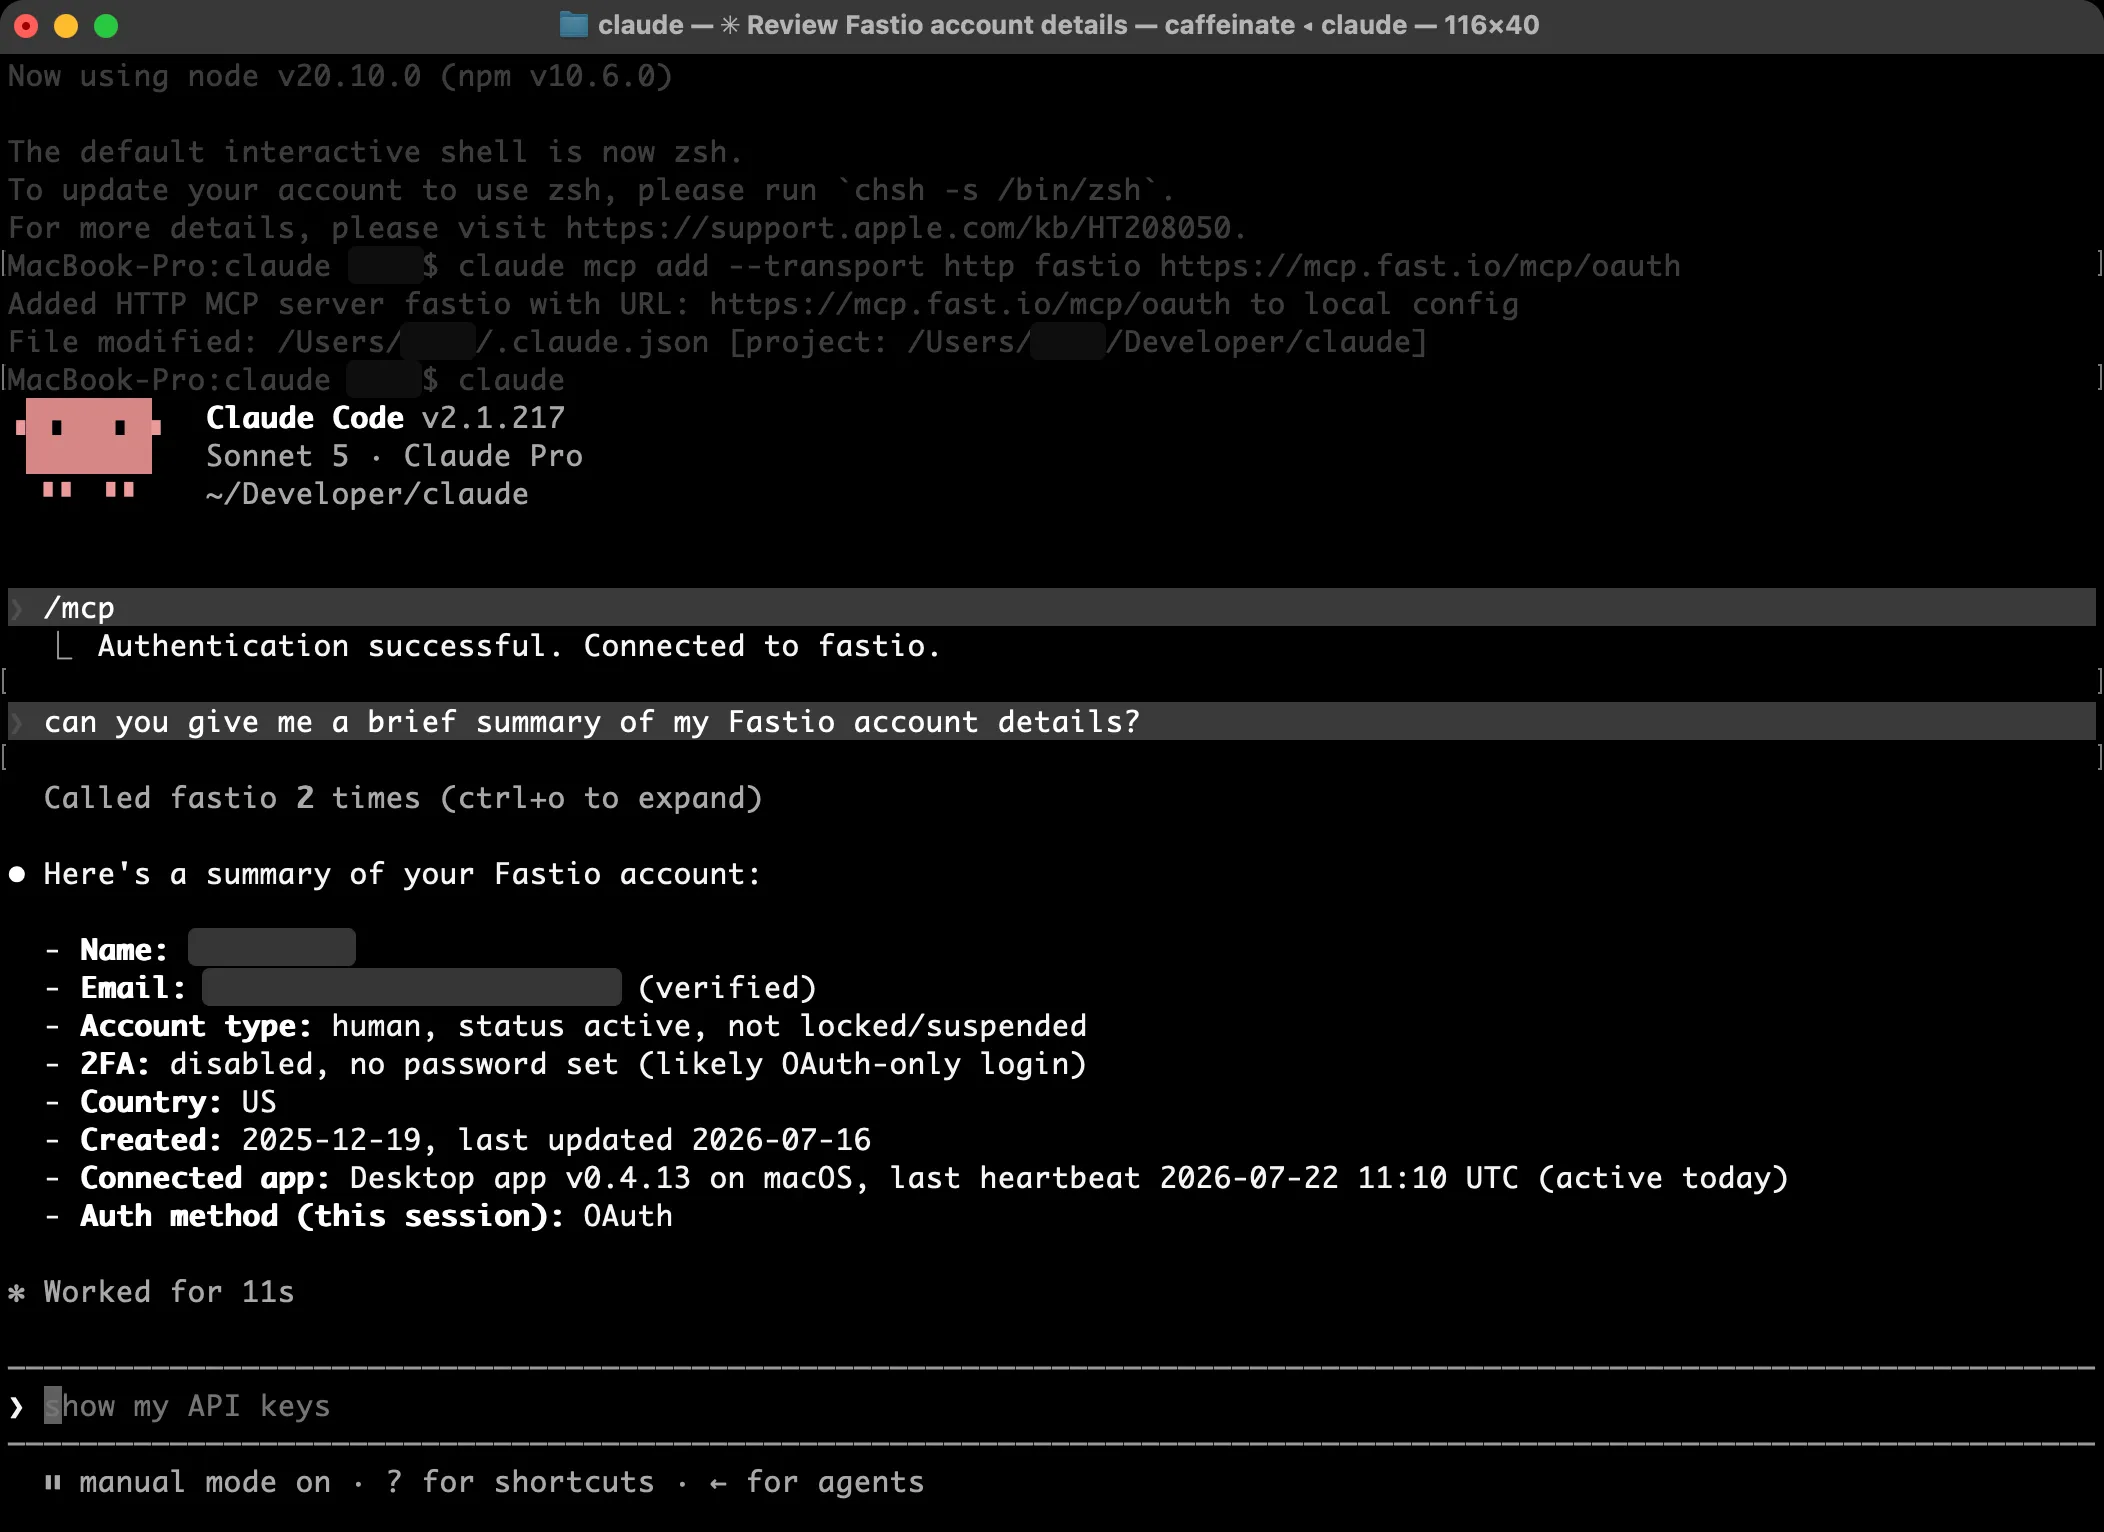Click the 'Country: US' line
2104x1532 pixels.
178,1102
